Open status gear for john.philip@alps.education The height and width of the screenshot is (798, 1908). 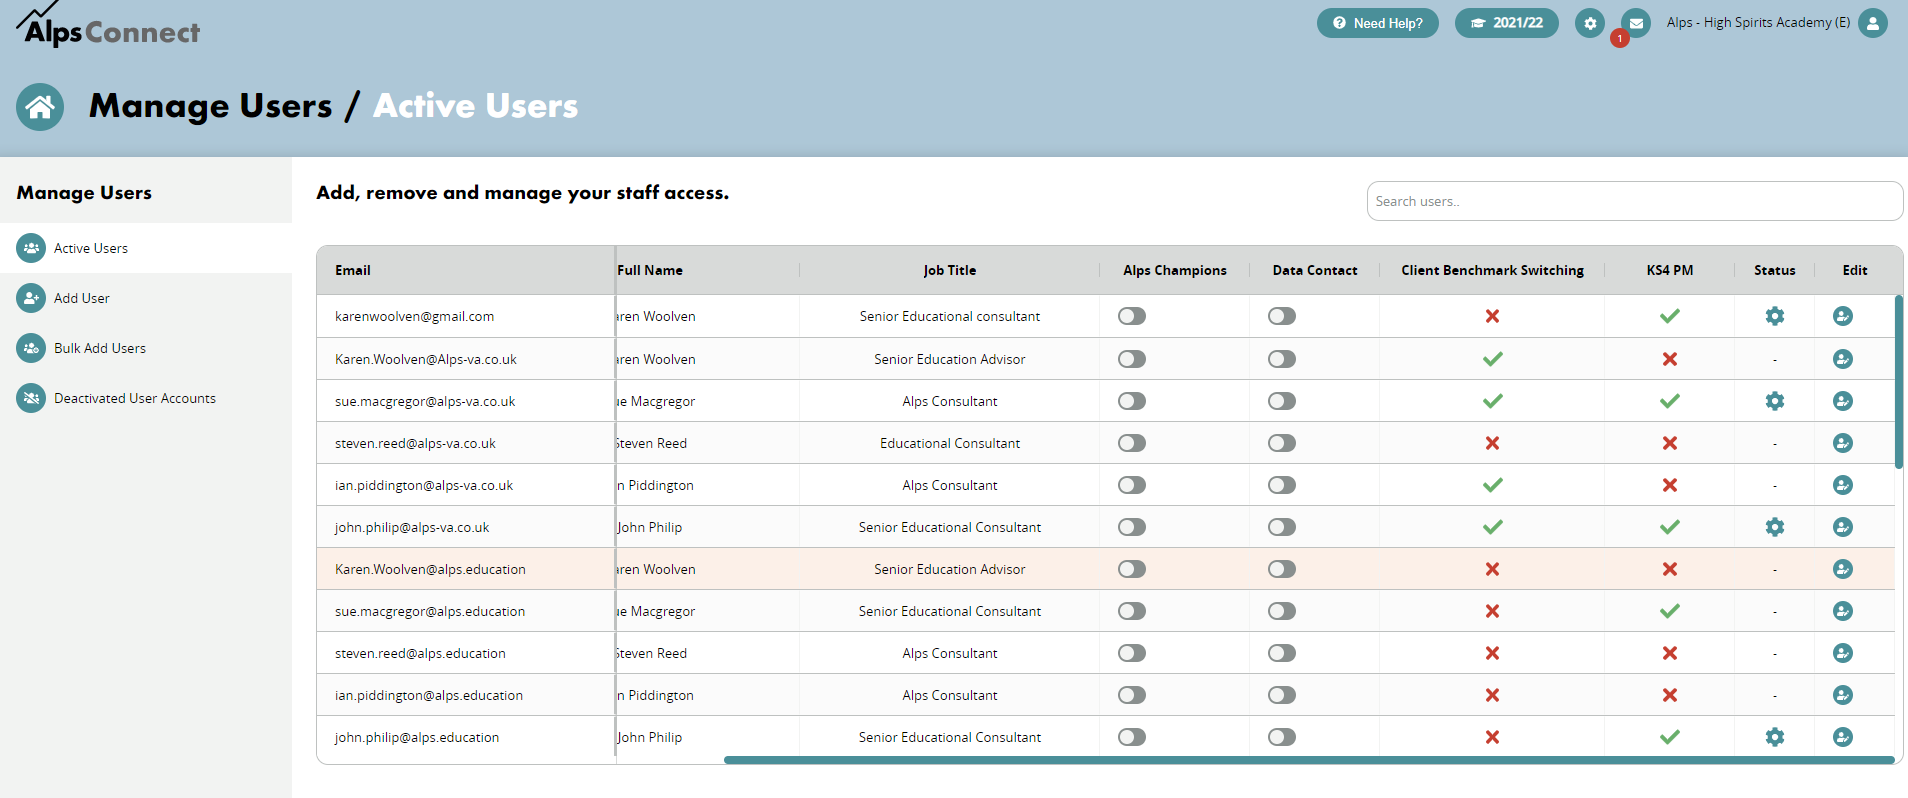1775,737
